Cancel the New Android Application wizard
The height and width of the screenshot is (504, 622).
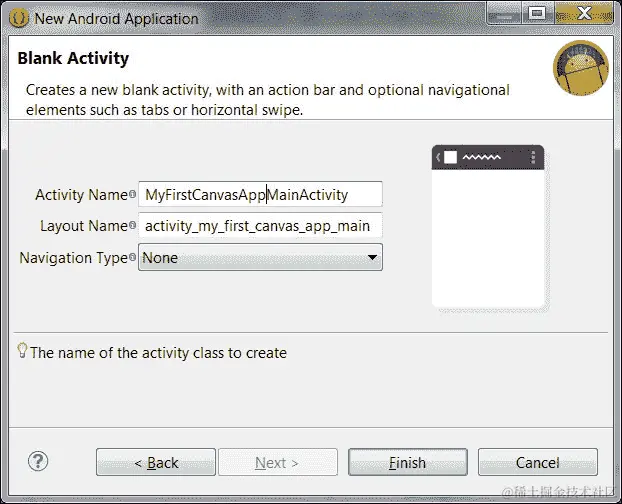(x=538, y=462)
